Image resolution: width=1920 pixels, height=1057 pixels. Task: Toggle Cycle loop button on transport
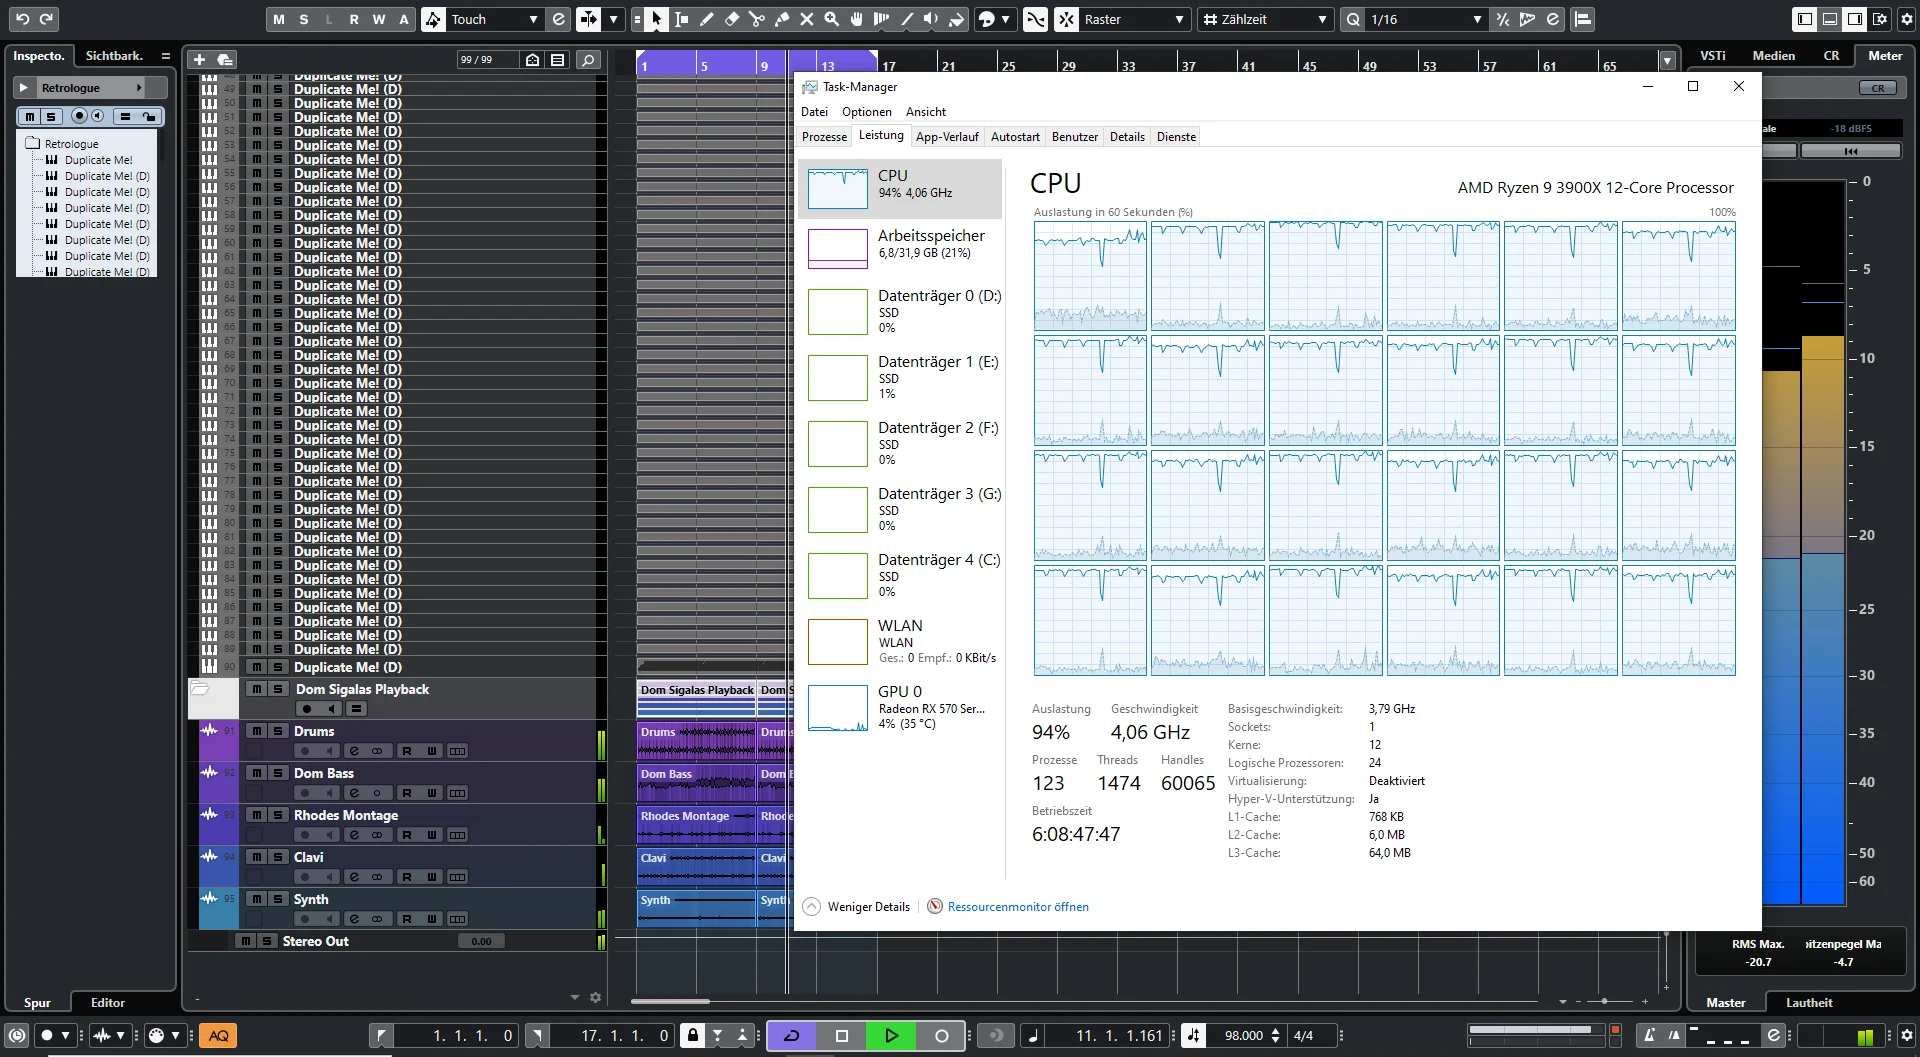792,1036
